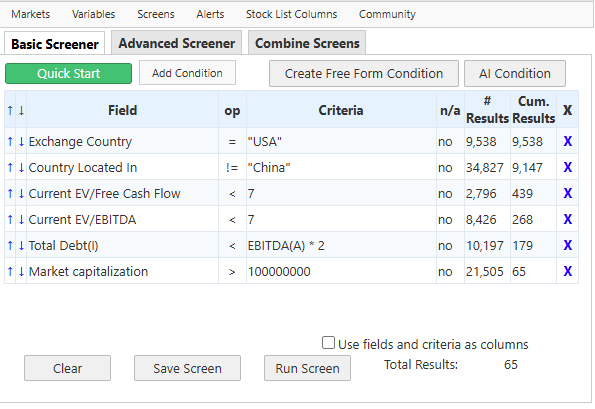Open the Alerts menu

click(x=210, y=14)
